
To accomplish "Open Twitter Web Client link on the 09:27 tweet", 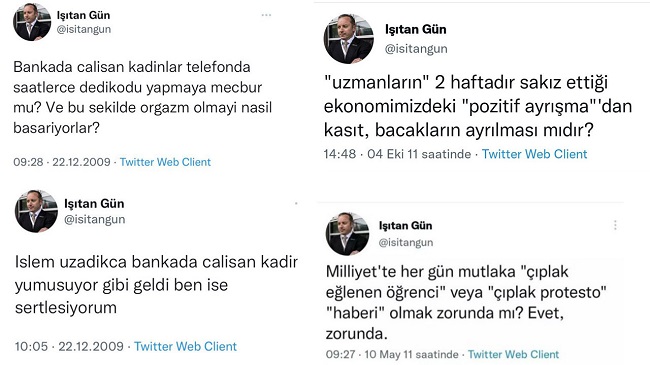I will (x=513, y=355).
